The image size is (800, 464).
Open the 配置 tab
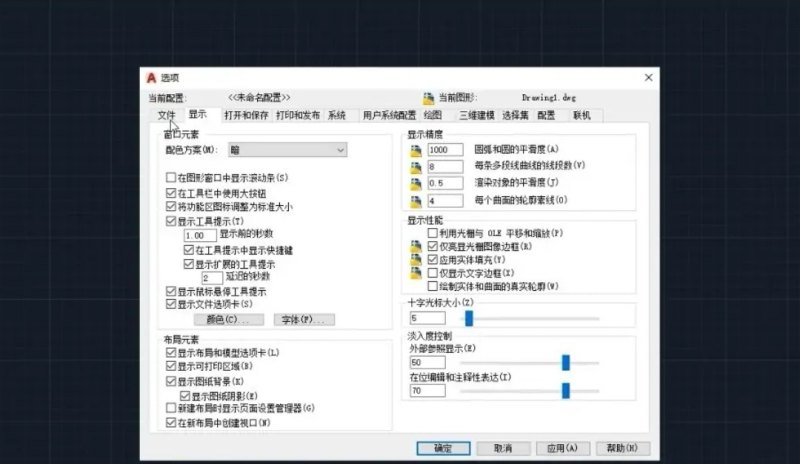(546, 115)
